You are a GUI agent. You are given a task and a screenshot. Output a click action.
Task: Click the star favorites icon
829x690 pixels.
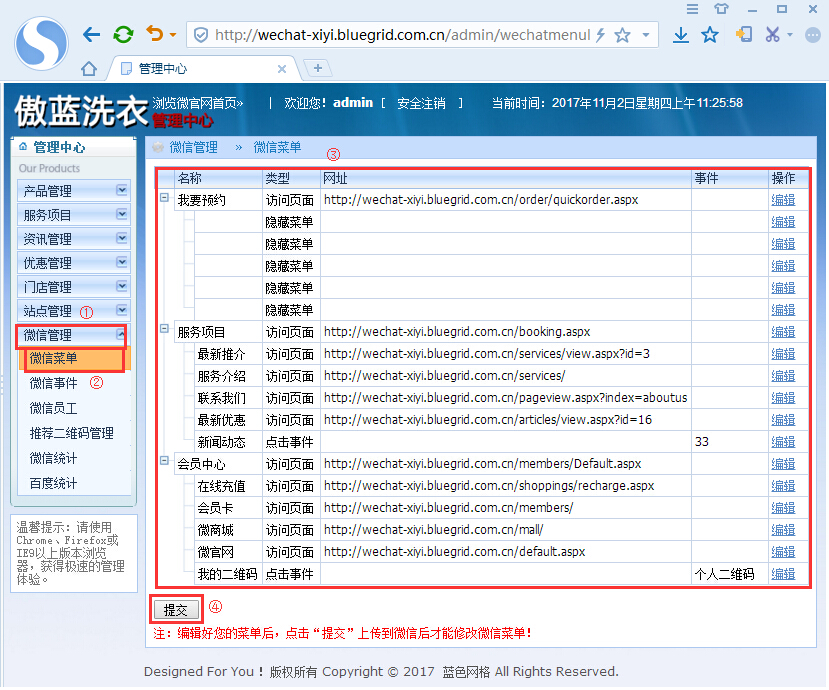[x=711, y=33]
